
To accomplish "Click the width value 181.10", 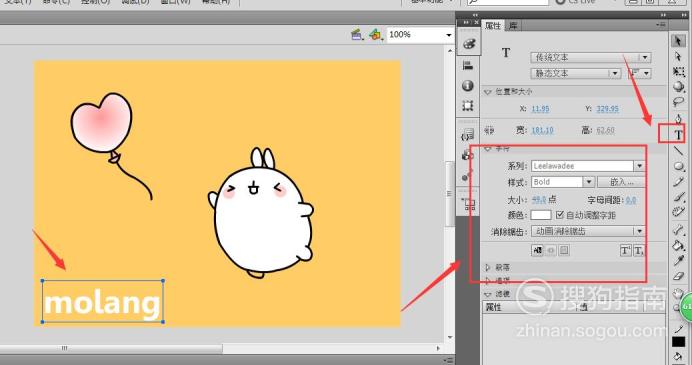I will (x=542, y=130).
